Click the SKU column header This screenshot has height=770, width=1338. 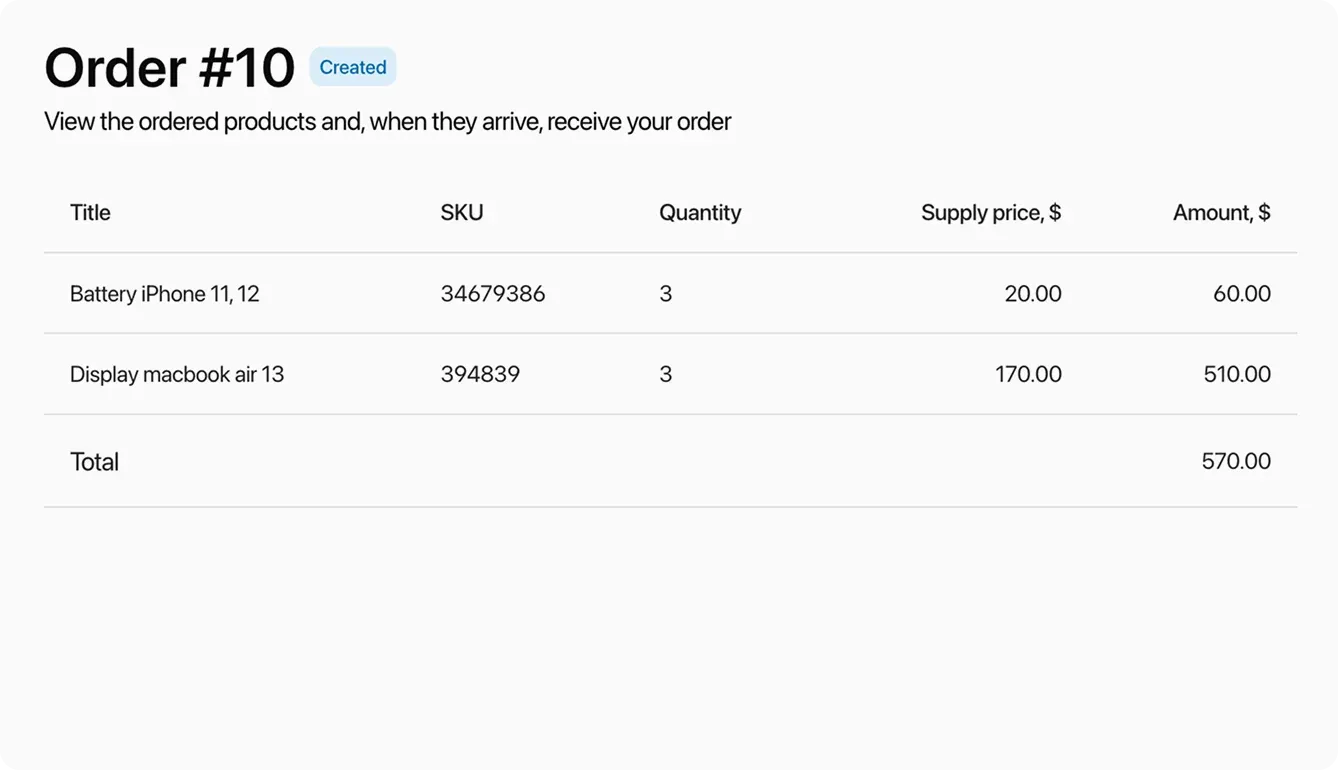click(x=462, y=212)
